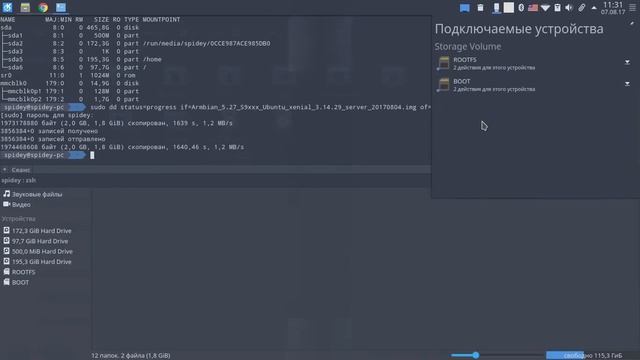
Task: Open BOOT in Dolphin devices list
Action: coord(16,282)
